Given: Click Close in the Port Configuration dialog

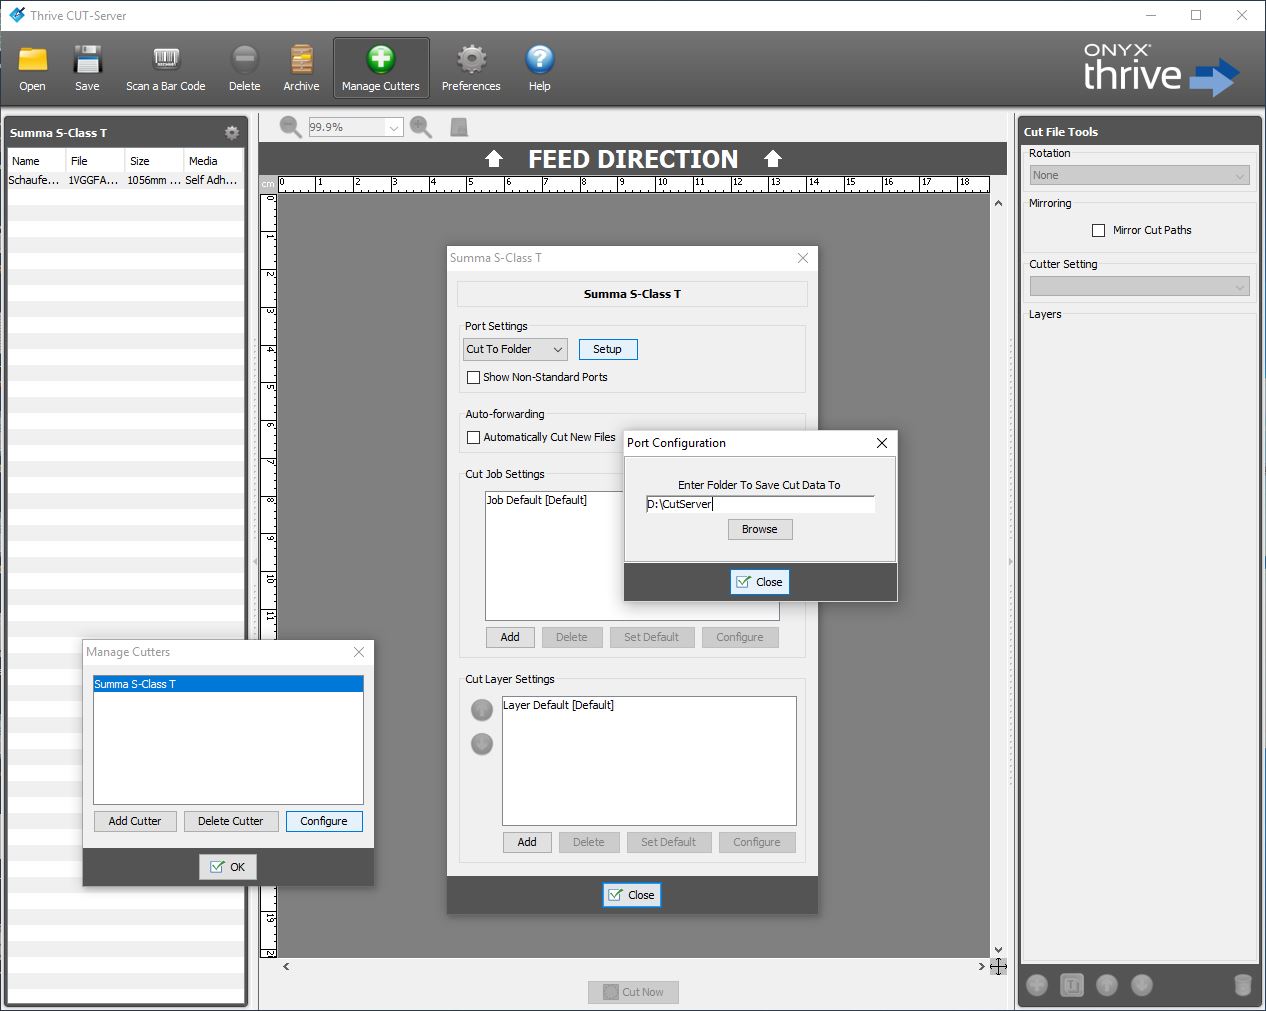Looking at the screenshot, I should click(x=760, y=582).
